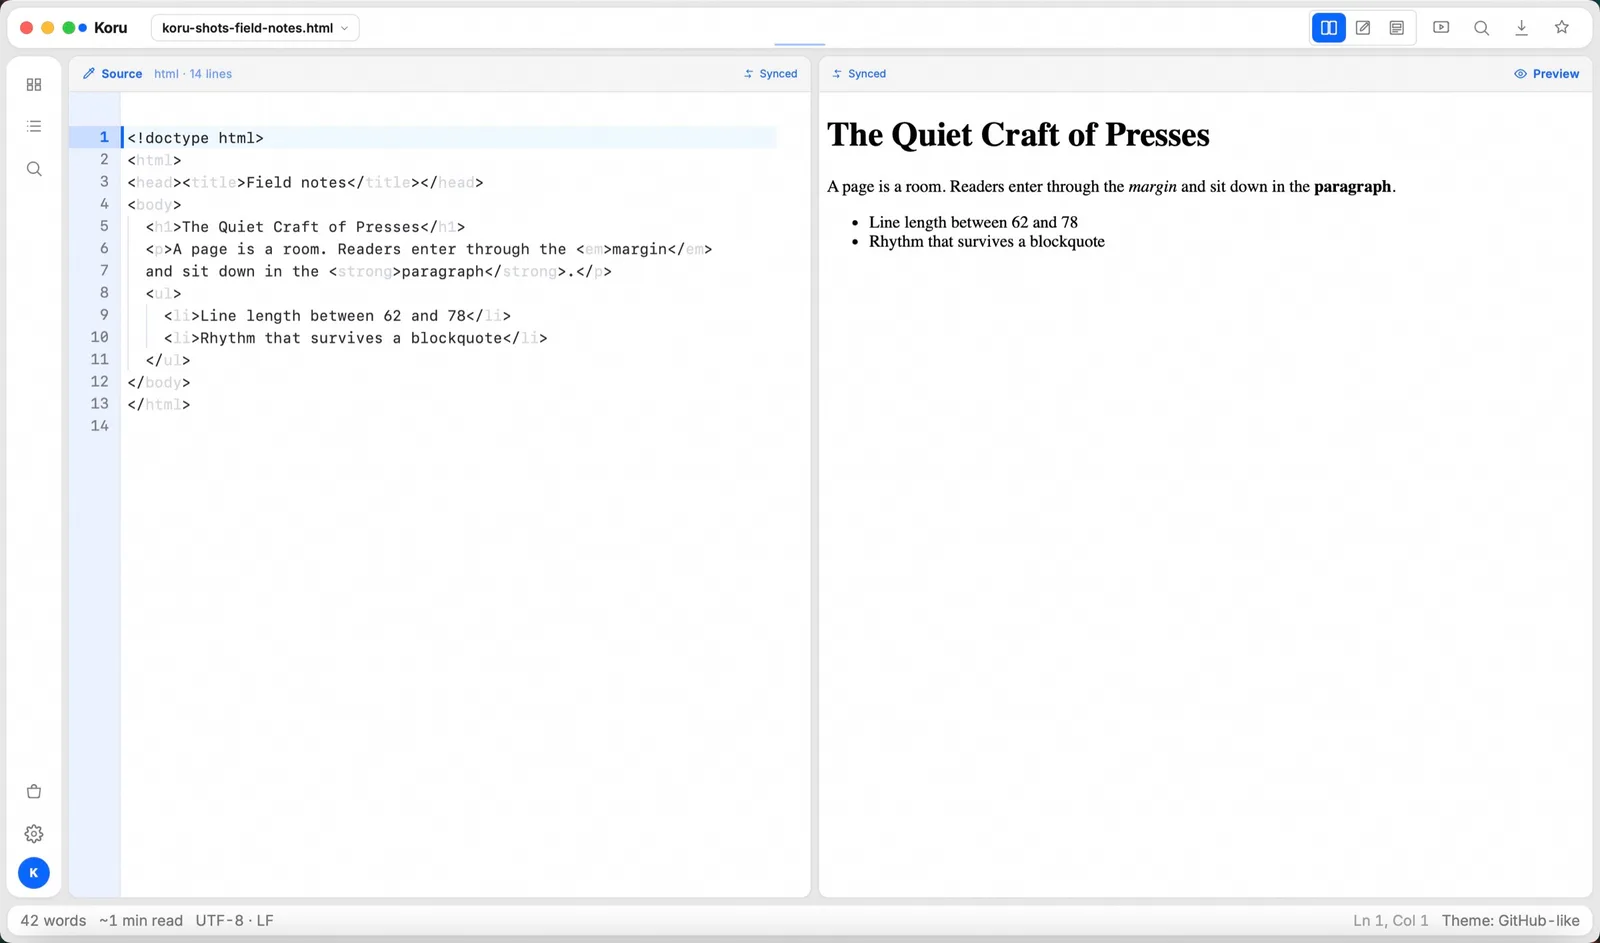Image resolution: width=1600 pixels, height=943 pixels.
Task: Switch to split view layout
Action: (x=1329, y=28)
